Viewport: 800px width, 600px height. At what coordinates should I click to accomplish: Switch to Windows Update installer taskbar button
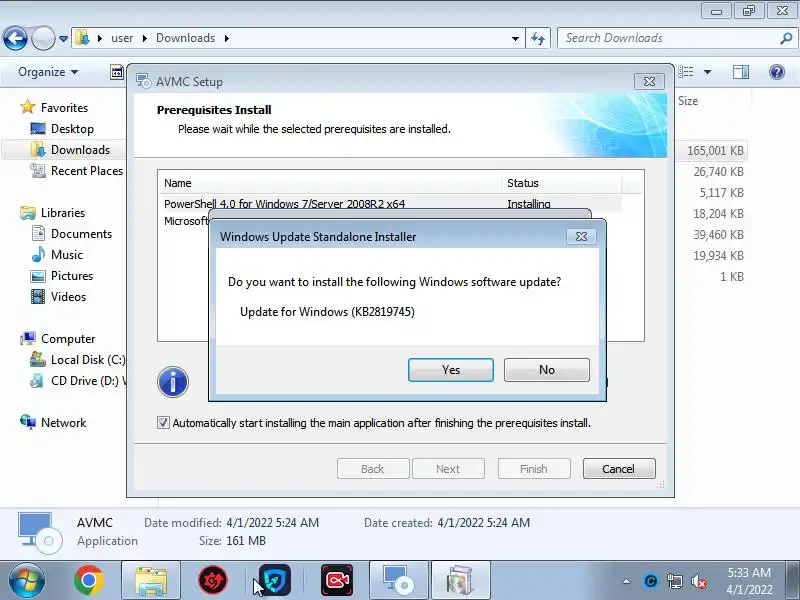(x=461, y=581)
